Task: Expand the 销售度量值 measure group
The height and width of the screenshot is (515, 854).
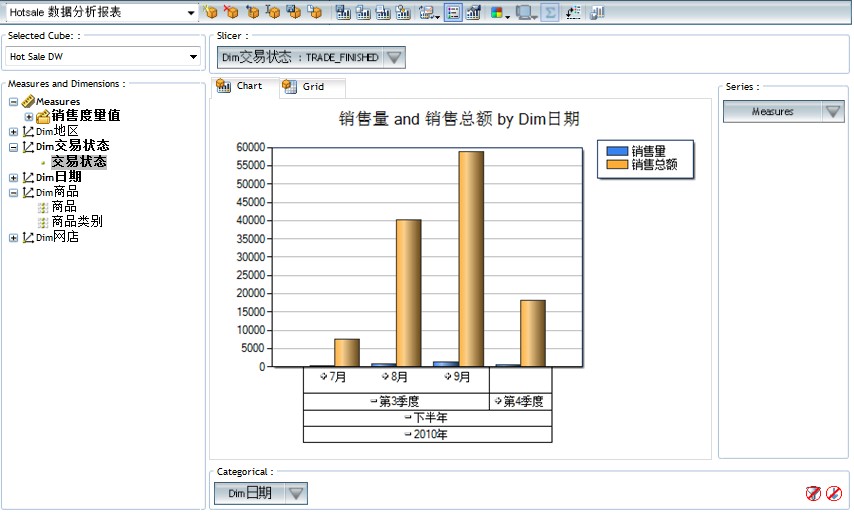Action: pos(29,117)
